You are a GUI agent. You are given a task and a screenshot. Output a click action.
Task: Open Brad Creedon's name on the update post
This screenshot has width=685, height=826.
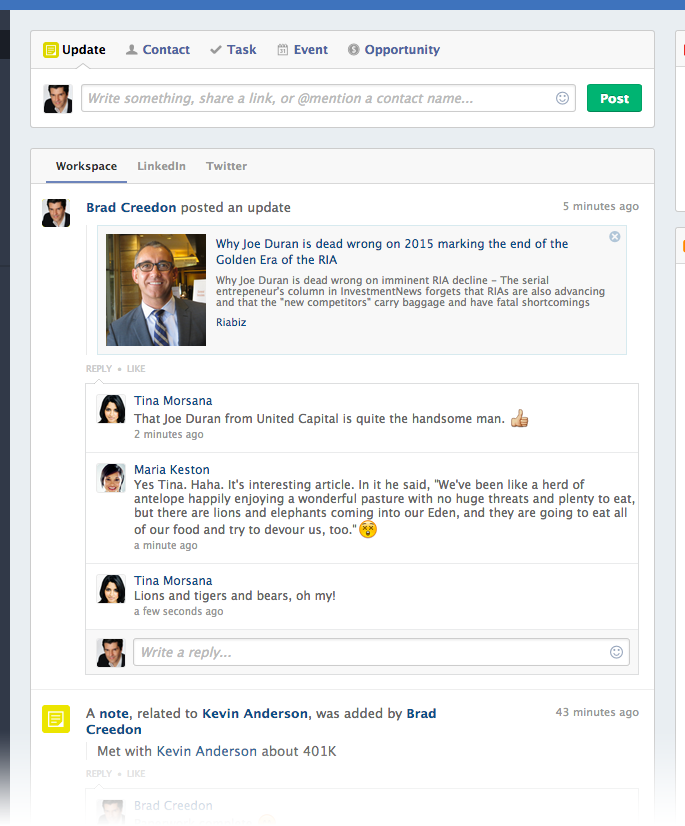tap(131, 208)
